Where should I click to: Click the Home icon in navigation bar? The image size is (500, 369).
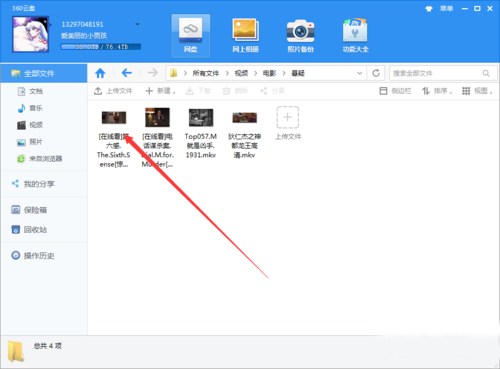[100, 73]
